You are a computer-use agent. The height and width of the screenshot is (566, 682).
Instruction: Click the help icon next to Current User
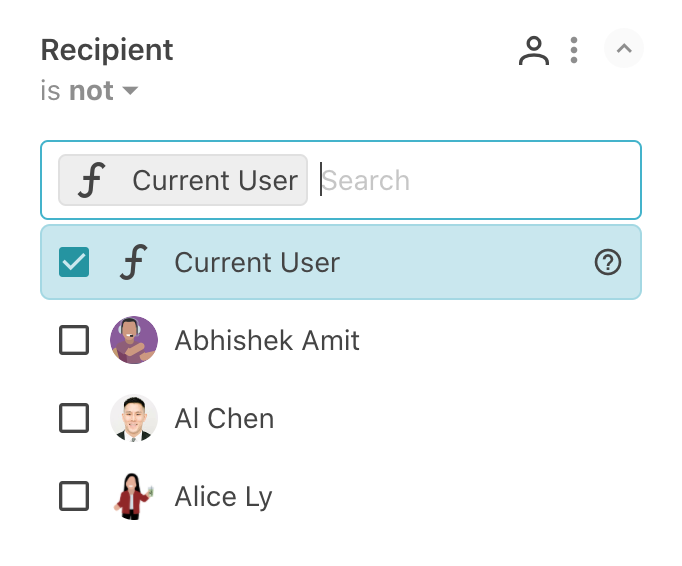608,262
